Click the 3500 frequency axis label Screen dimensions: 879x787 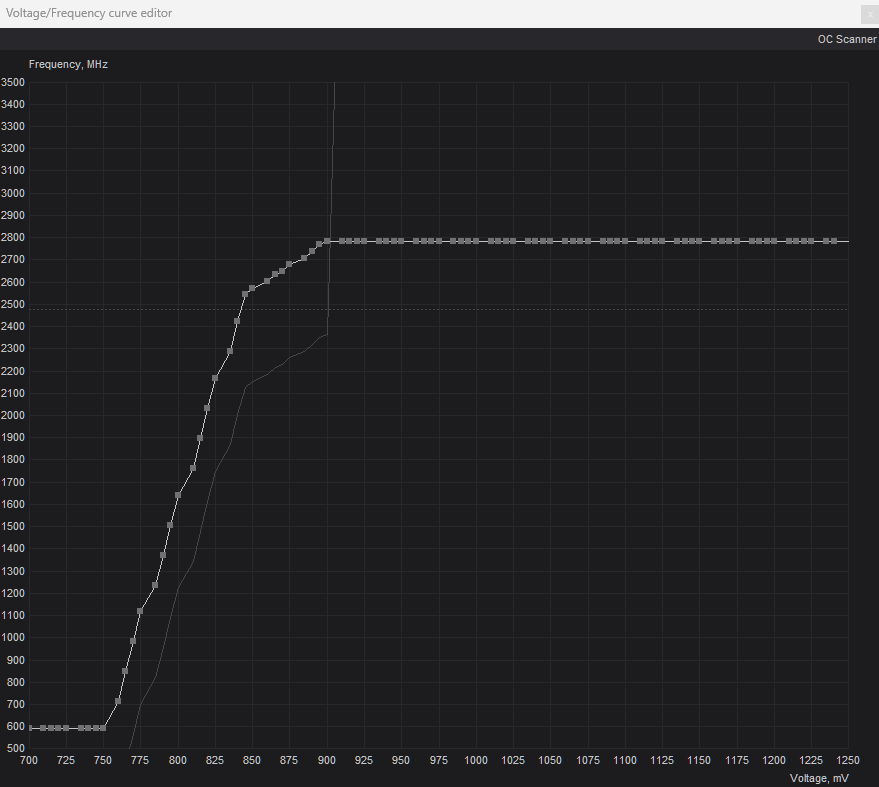point(13,82)
